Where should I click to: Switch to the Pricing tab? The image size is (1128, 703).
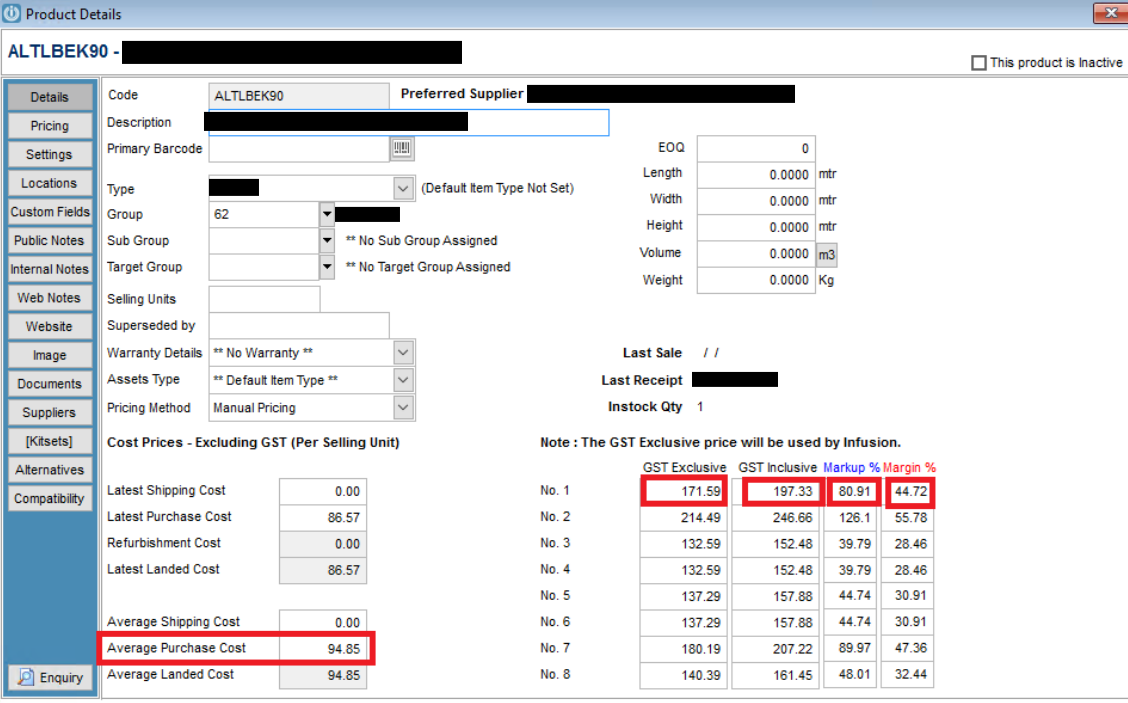(50, 126)
